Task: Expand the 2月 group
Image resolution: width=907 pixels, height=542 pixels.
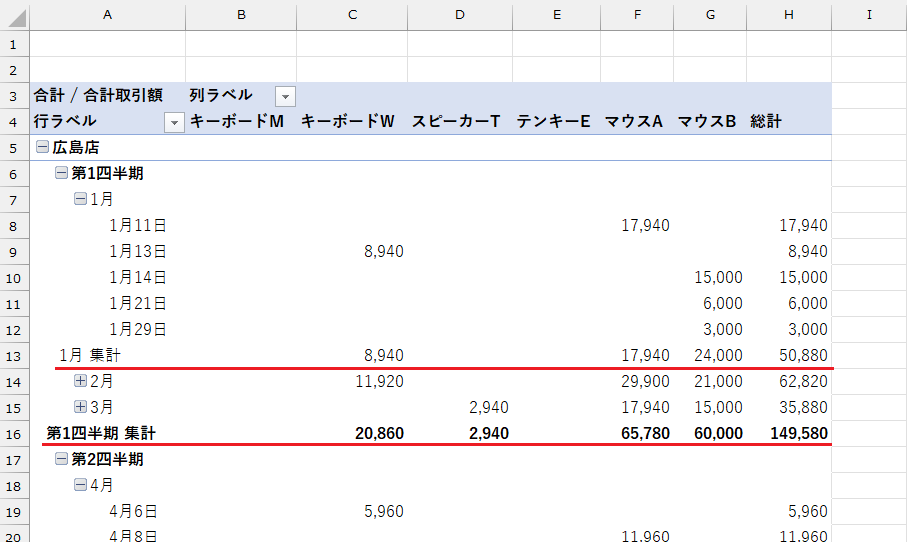Action: click(x=80, y=381)
